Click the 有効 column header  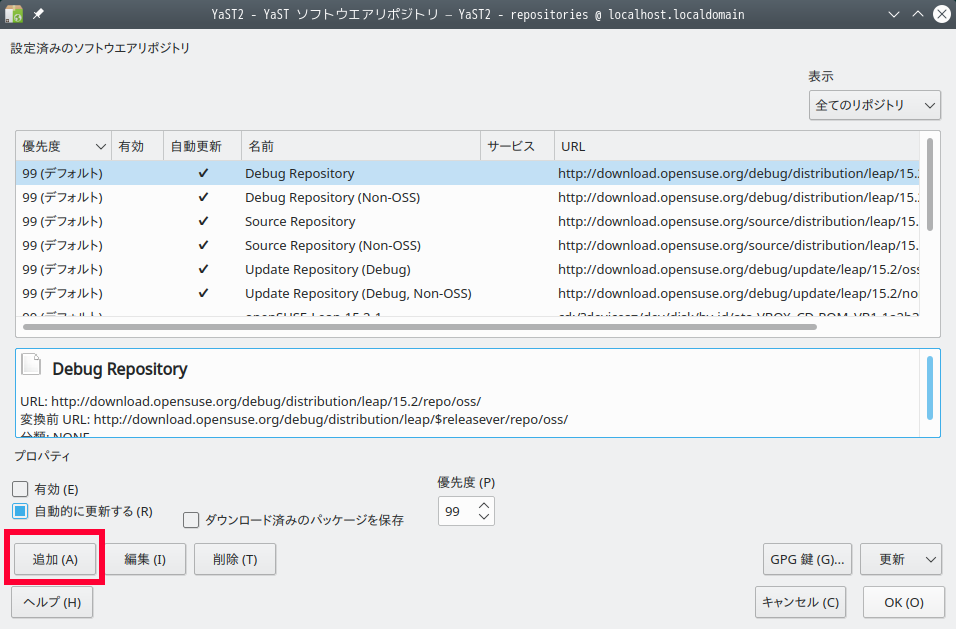137,146
